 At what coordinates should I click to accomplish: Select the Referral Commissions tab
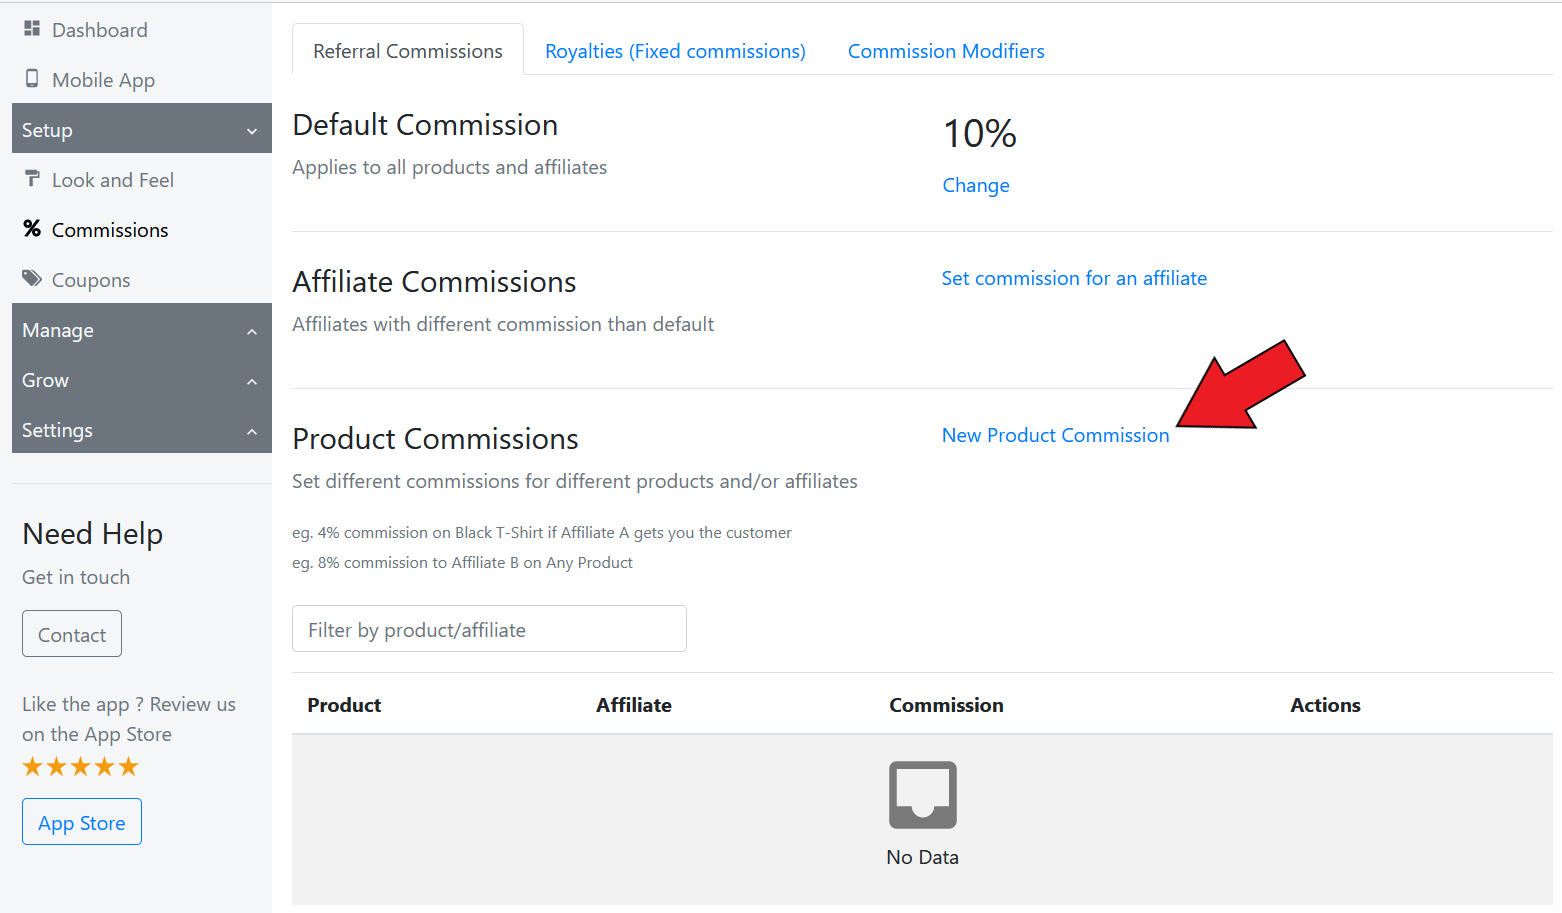(408, 51)
